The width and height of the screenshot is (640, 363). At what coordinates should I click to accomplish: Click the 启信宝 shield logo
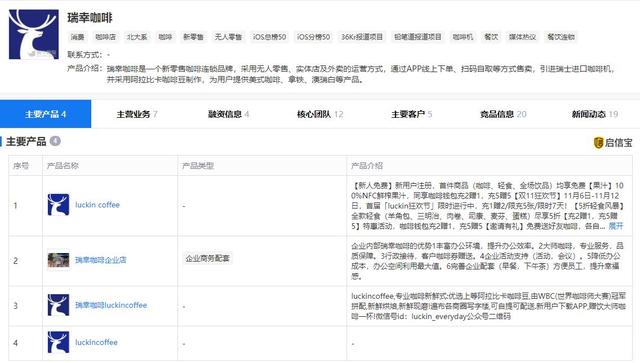[598, 143]
